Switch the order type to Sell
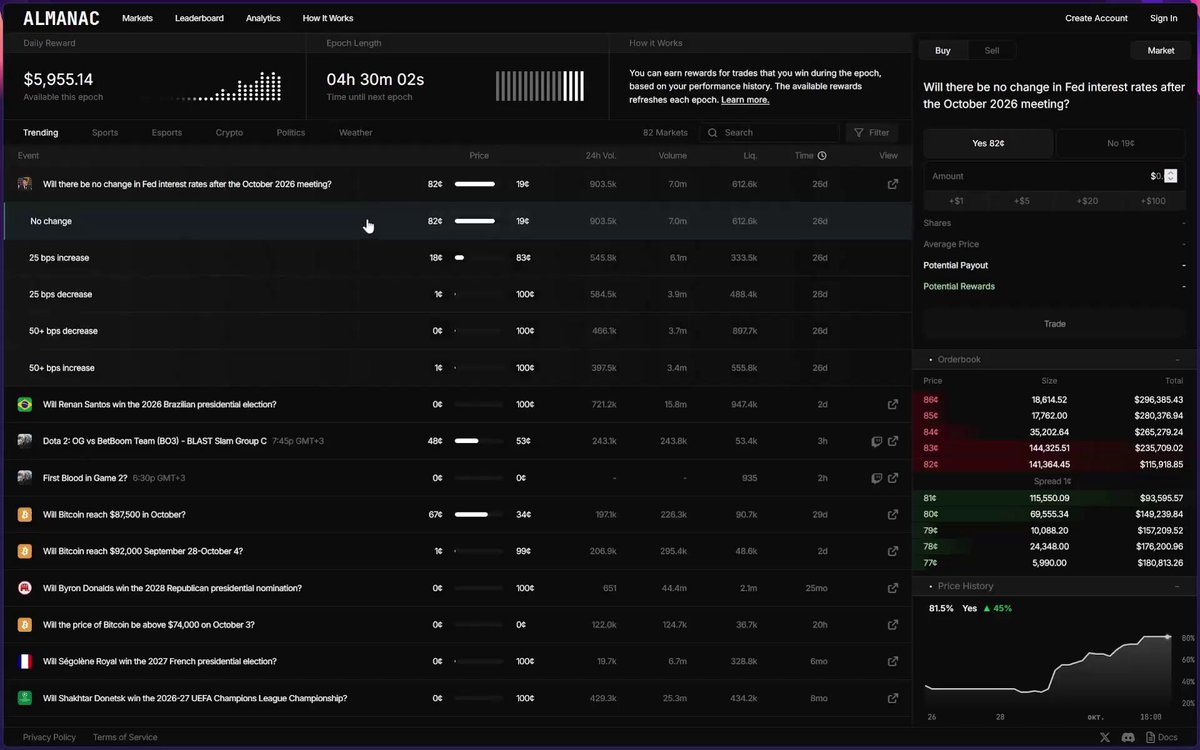Screen dimensions: 1200x750 click(x=992, y=50)
